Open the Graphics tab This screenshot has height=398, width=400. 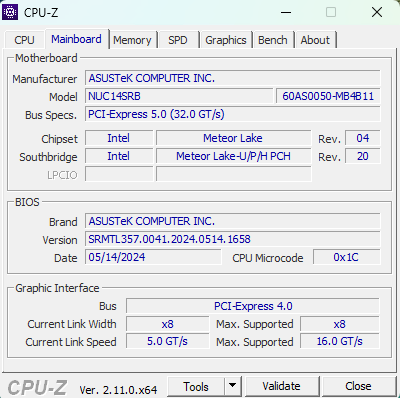226,40
